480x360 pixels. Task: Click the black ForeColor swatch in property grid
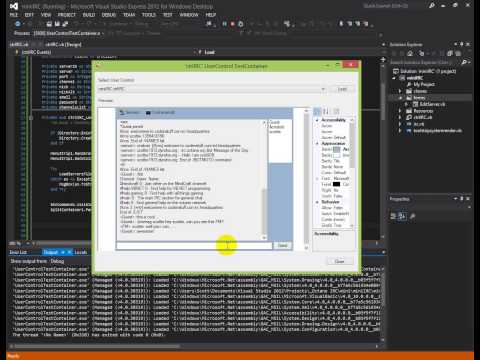tap(336, 184)
